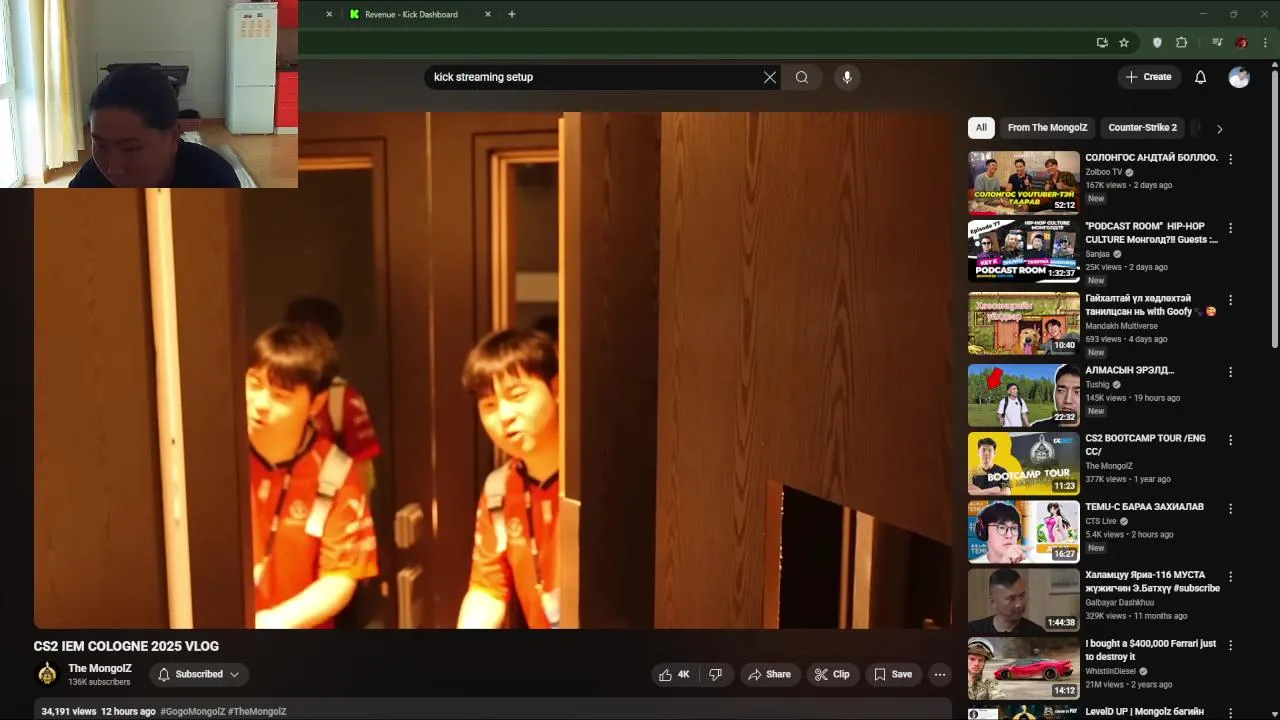1280x720 pixels.
Task: Open options for Халамцуу Ярма-116 video
Action: tap(1231, 577)
